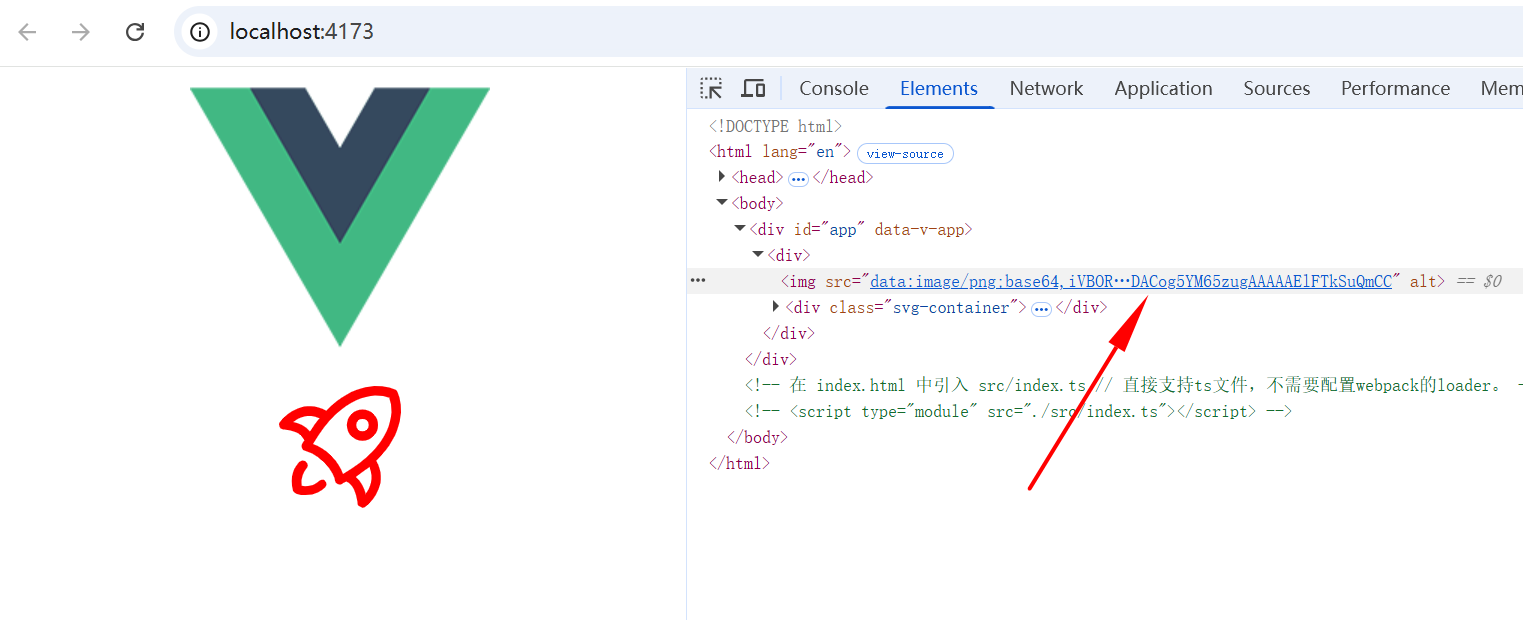Collapse the div id="app" node triangle

(x=740, y=229)
